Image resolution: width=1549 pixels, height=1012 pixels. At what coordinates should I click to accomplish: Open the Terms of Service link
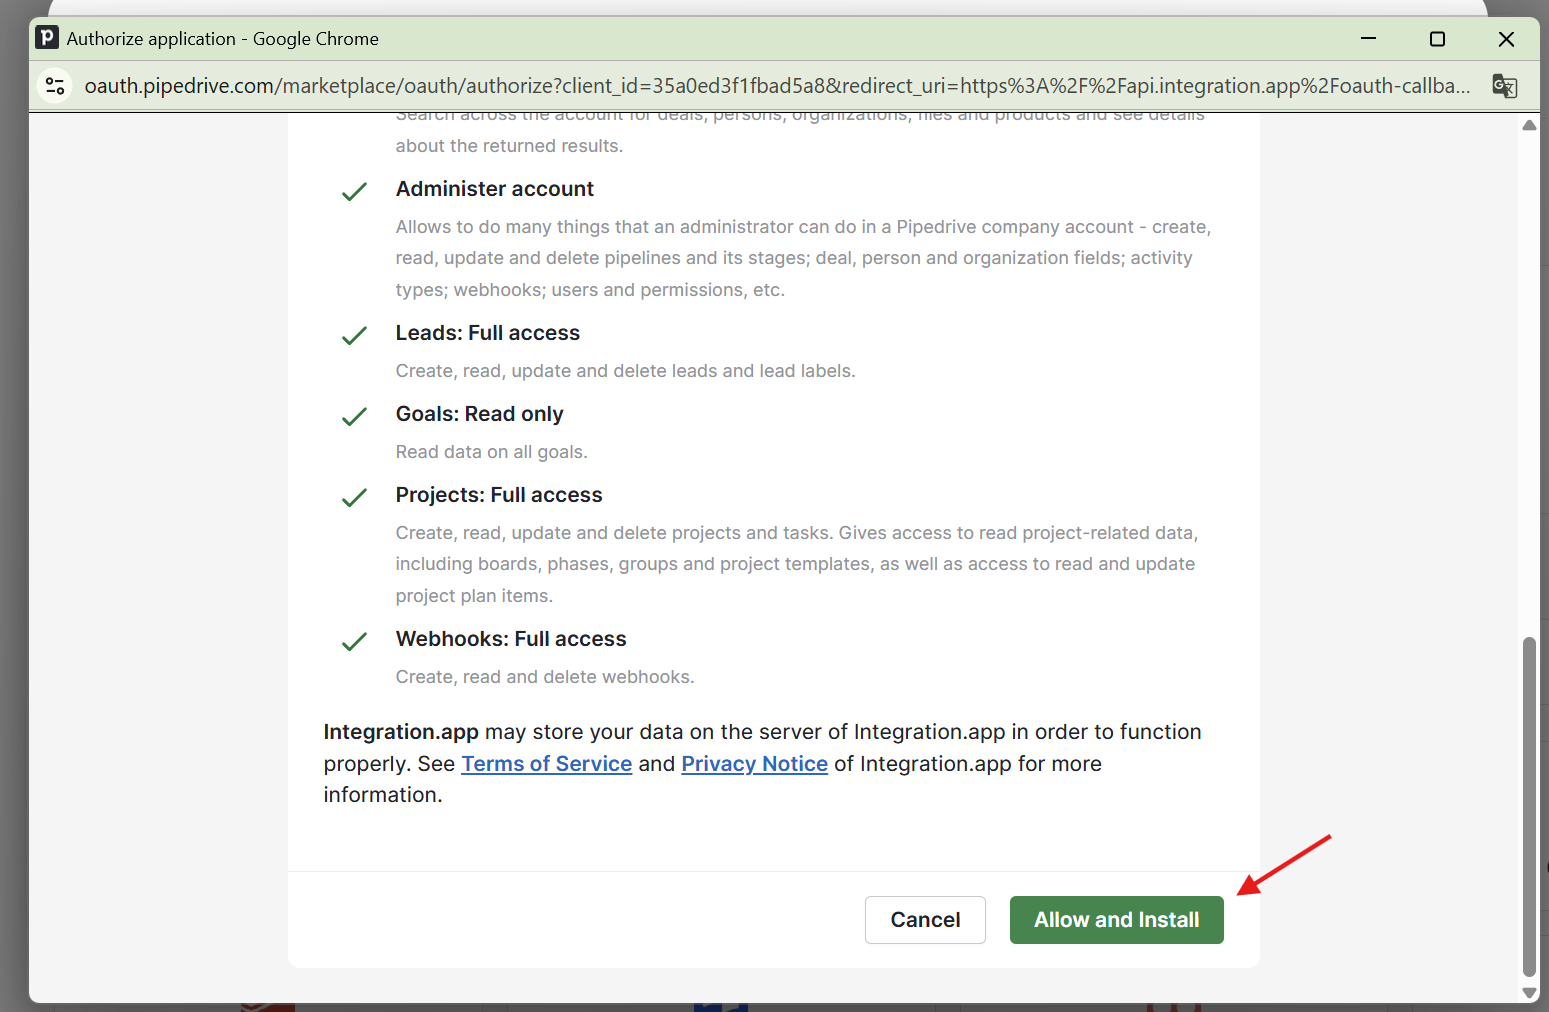(546, 764)
